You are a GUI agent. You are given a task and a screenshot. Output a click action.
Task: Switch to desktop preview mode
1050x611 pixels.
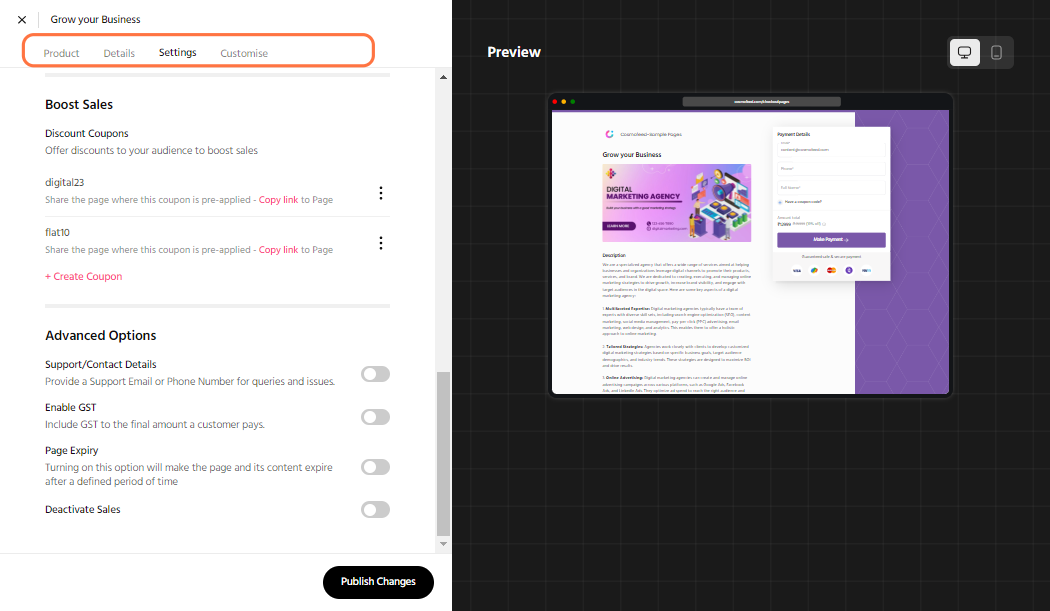click(x=964, y=52)
